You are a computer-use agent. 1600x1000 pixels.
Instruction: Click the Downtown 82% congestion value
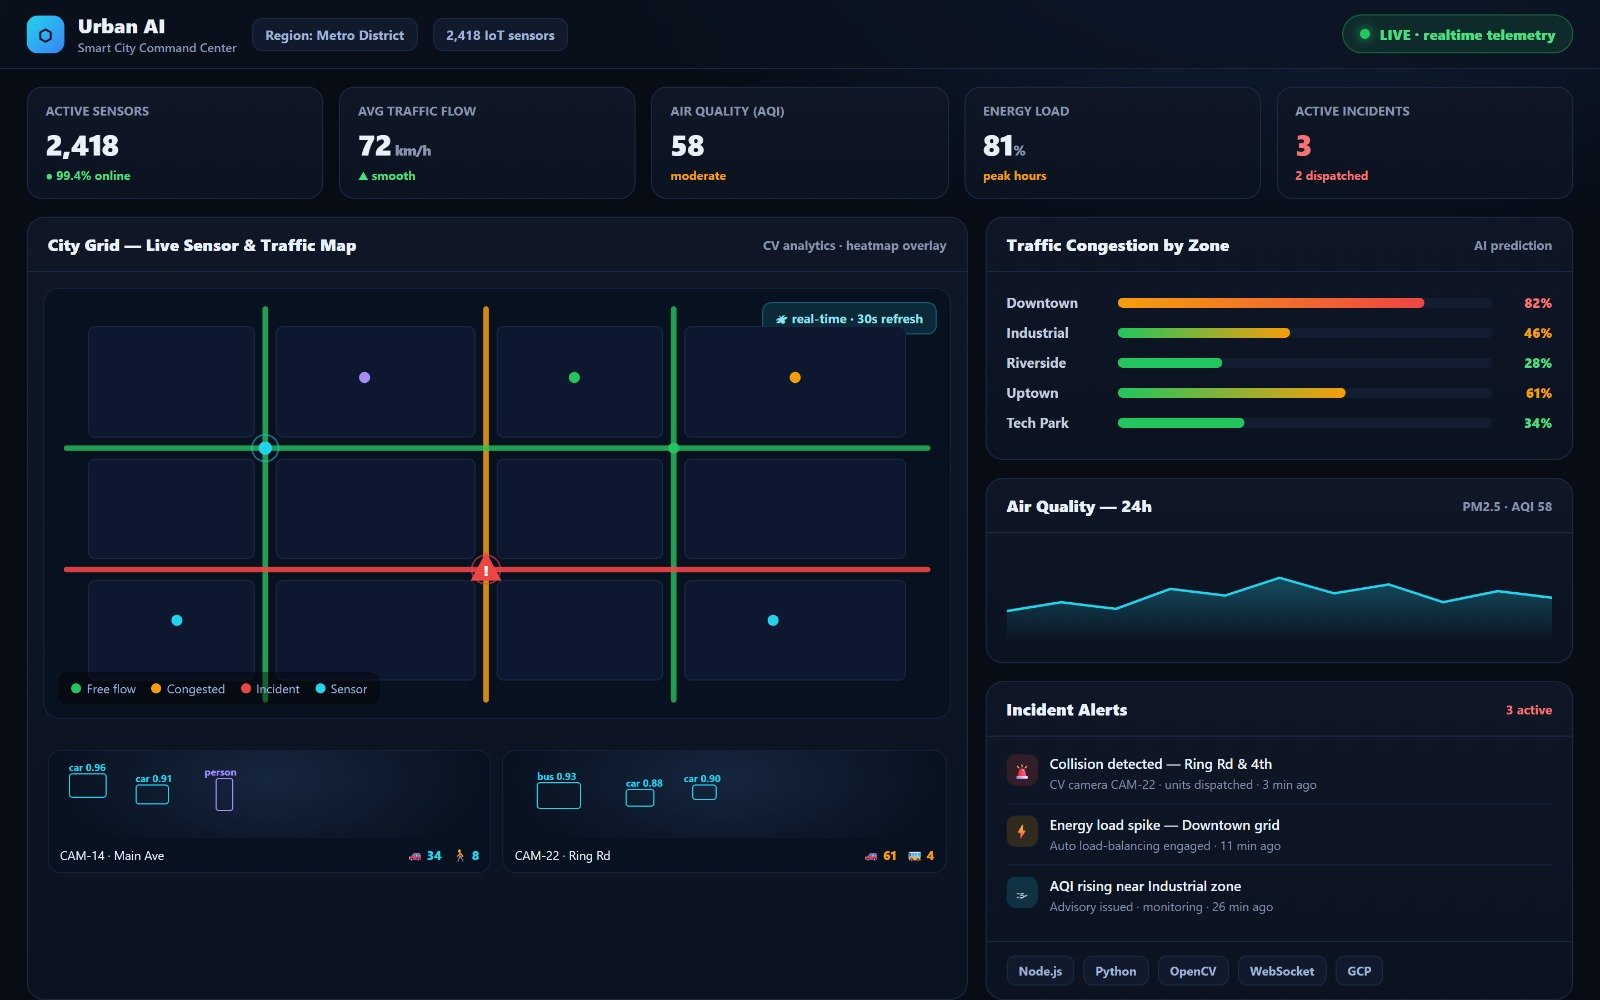(x=1538, y=303)
